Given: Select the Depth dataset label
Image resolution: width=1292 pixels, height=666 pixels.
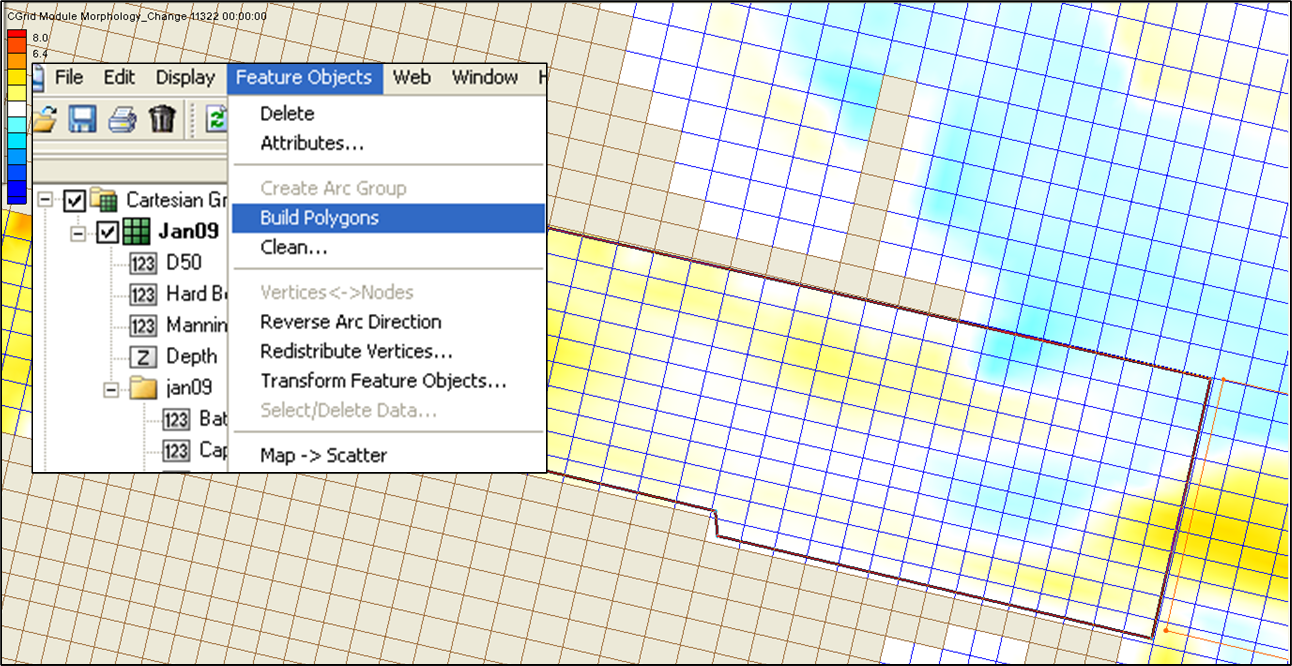Looking at the screenshot, I should click(x=191, y=357).
